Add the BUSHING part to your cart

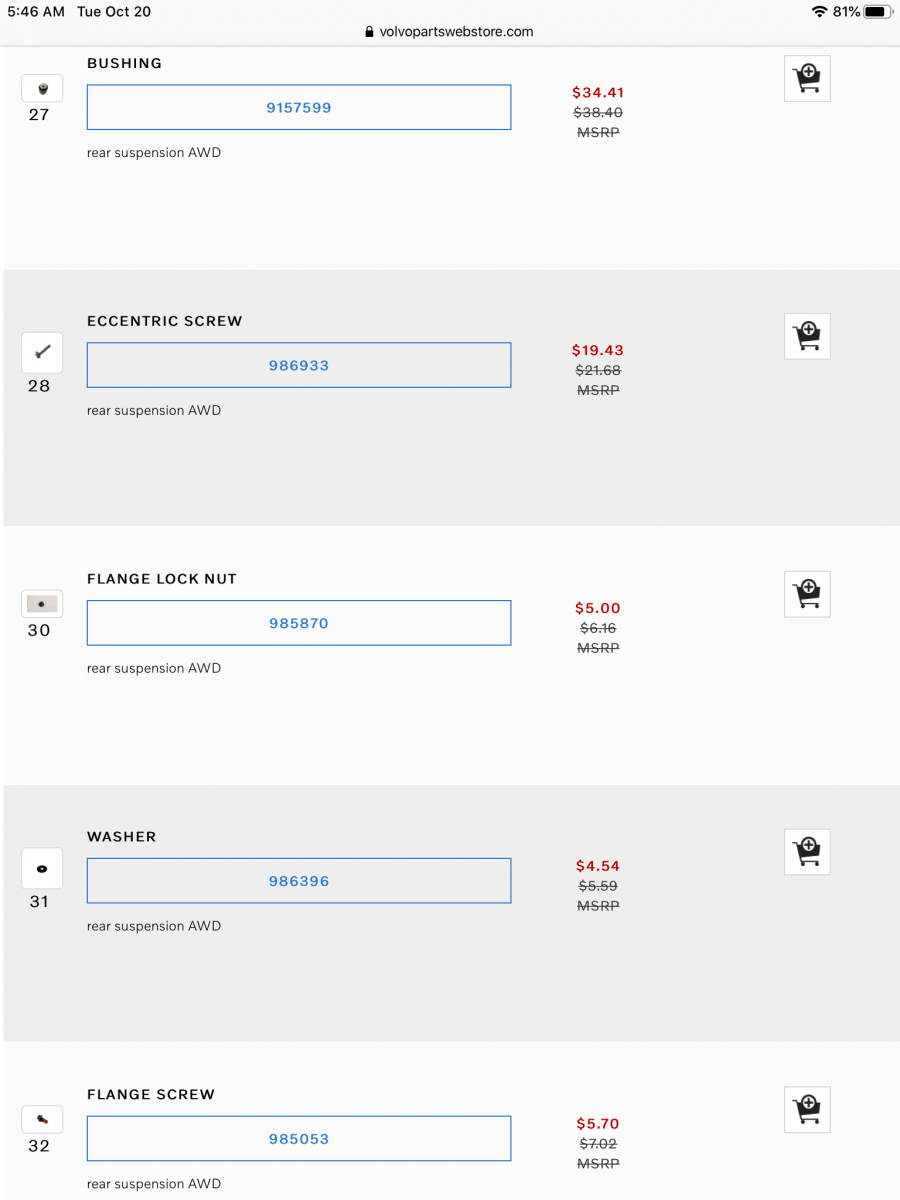(806, 77)
